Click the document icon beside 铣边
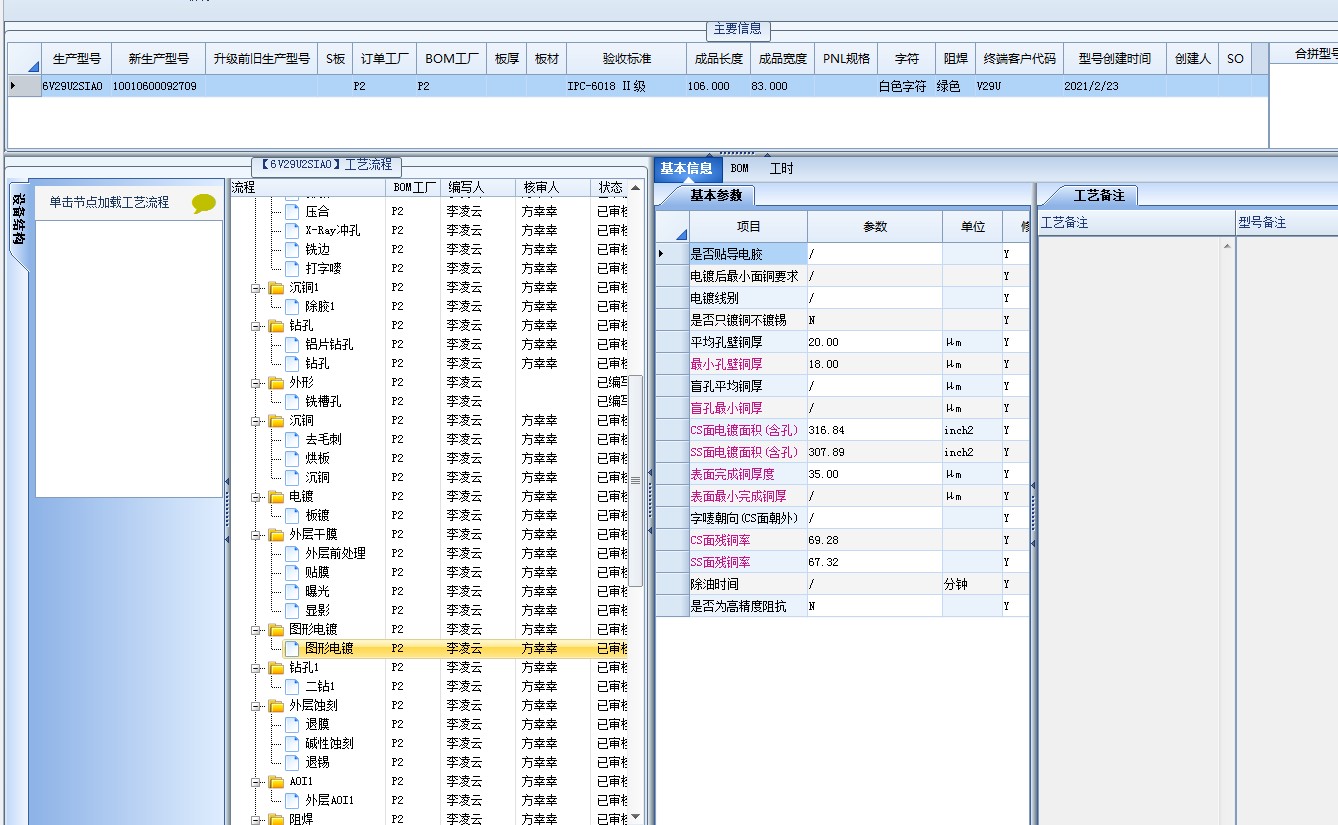1338x825 pixels. 292,250
